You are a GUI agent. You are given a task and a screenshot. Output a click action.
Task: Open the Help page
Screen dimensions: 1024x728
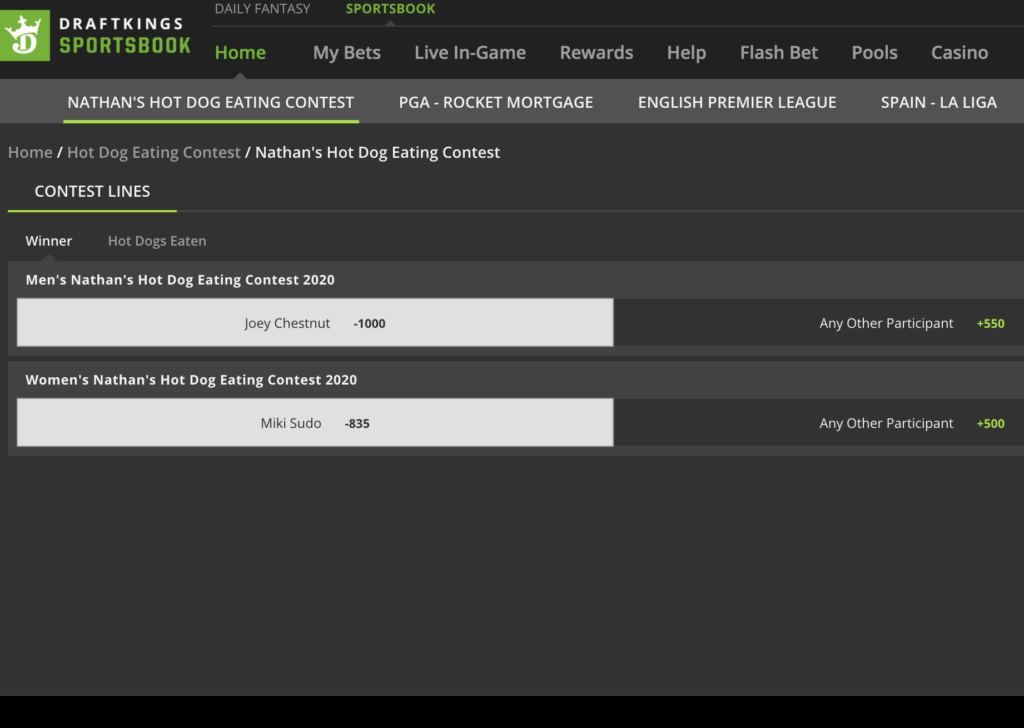686,53
